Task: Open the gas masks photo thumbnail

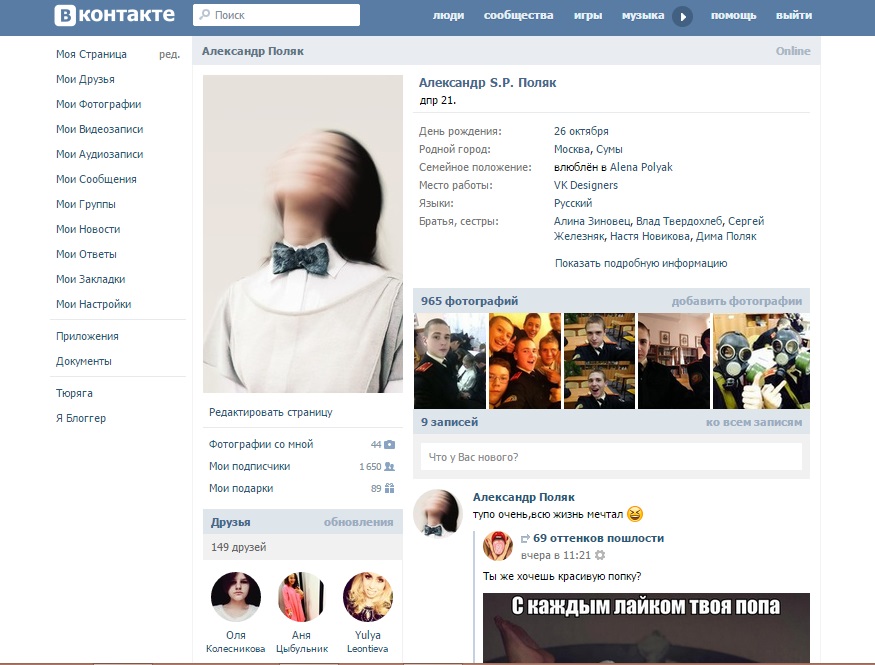Action: [761, 361]
